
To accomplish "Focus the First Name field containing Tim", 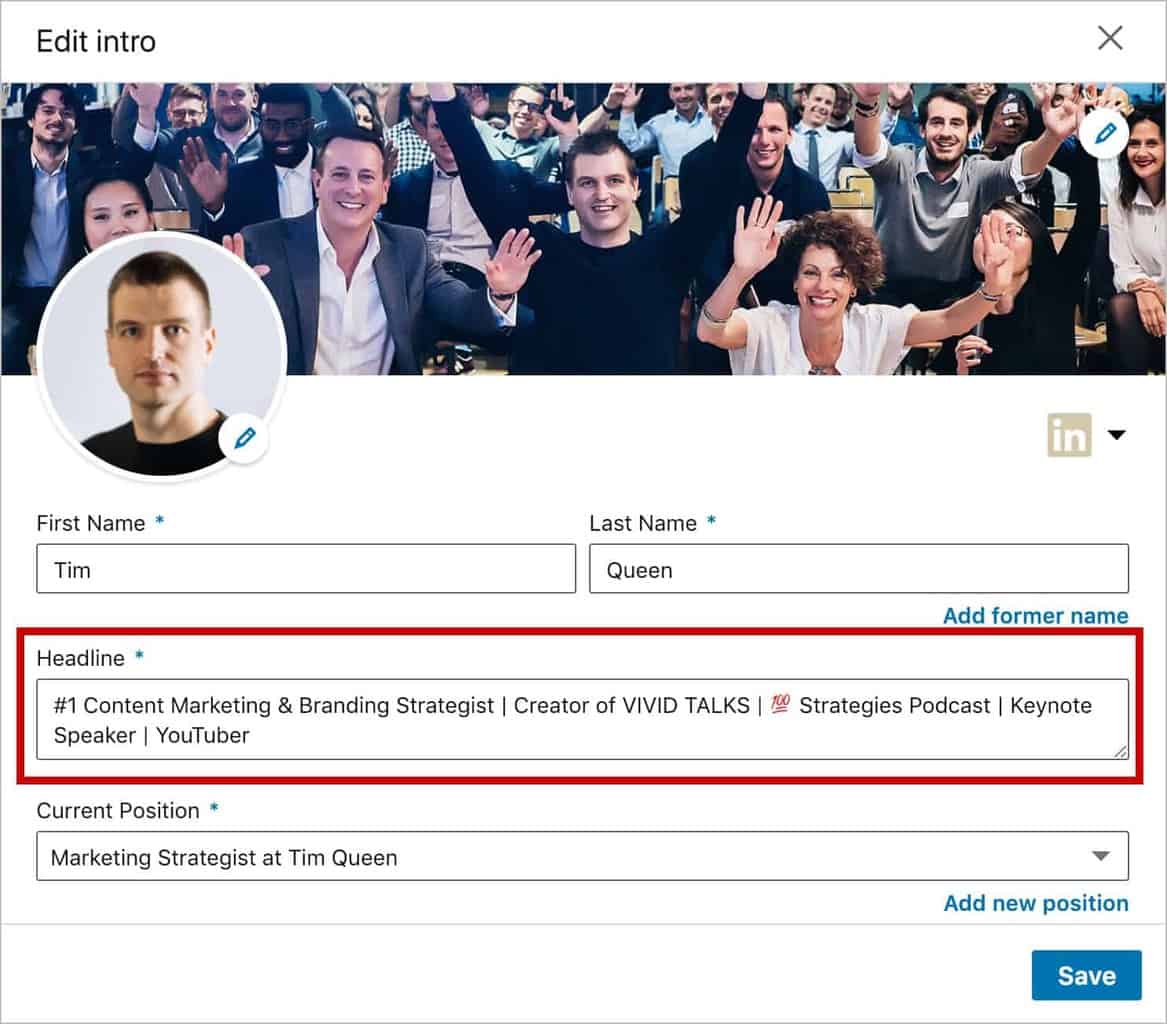I will pyautogui.click(x=305, y=569).
